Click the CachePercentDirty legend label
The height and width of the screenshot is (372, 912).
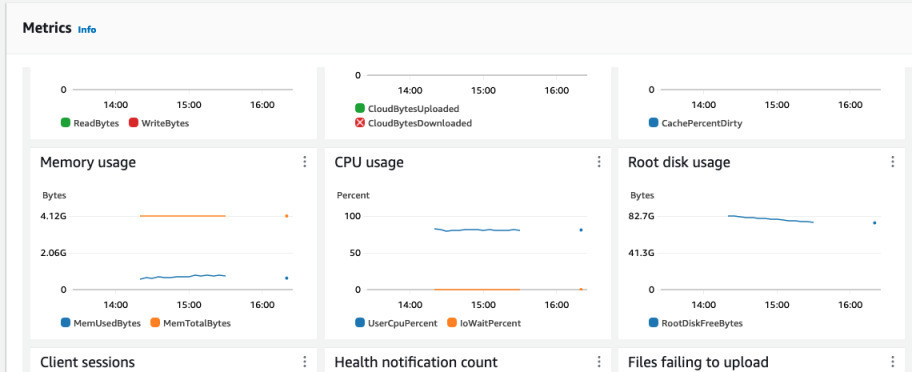coord(702,123)
